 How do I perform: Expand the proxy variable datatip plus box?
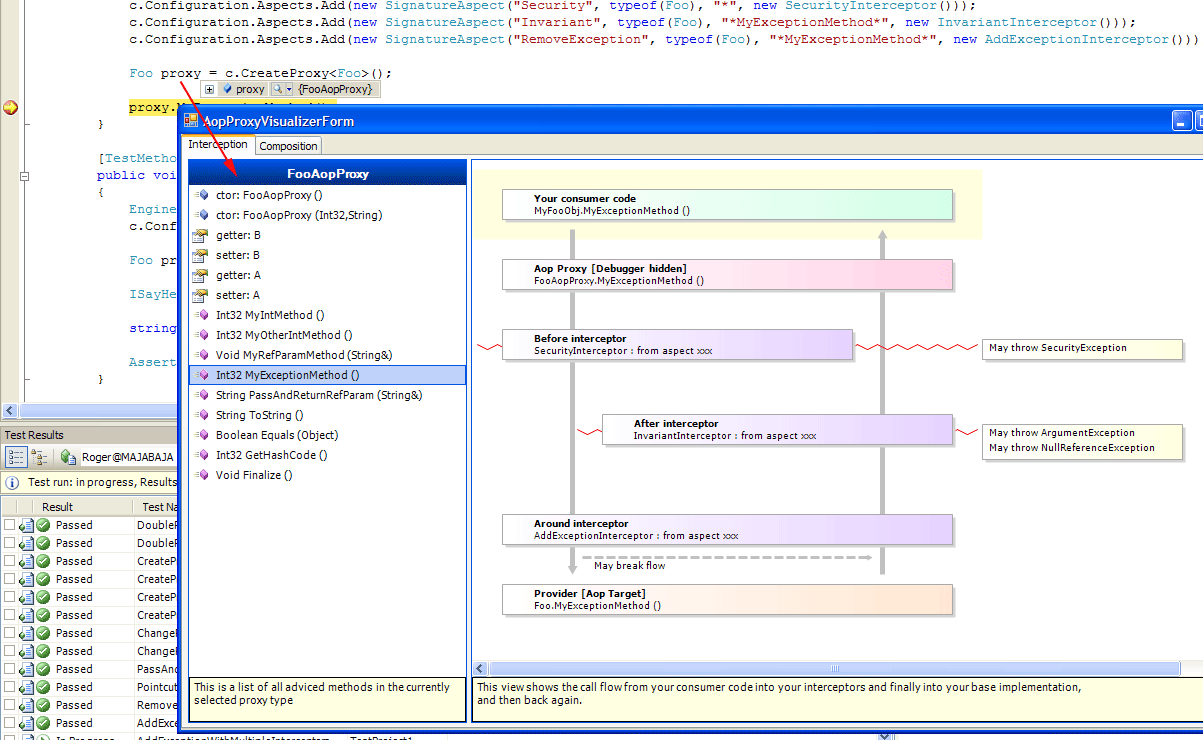coord(210,89)
